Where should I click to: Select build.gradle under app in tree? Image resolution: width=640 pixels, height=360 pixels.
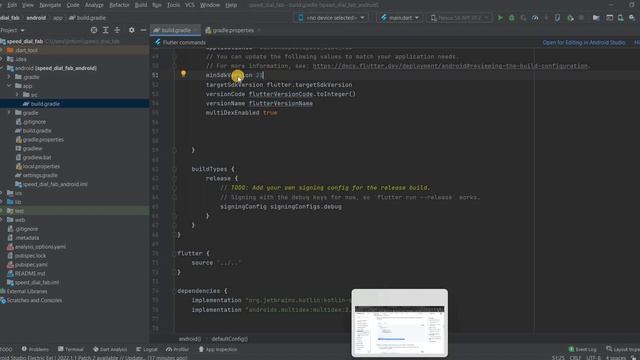(x=45, y=104)
